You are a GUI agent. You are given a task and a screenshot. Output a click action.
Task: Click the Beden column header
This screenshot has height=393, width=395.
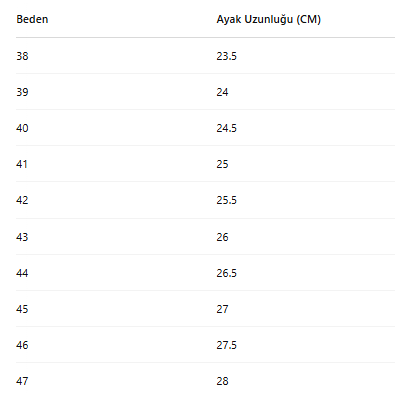[x=32, y=19]
